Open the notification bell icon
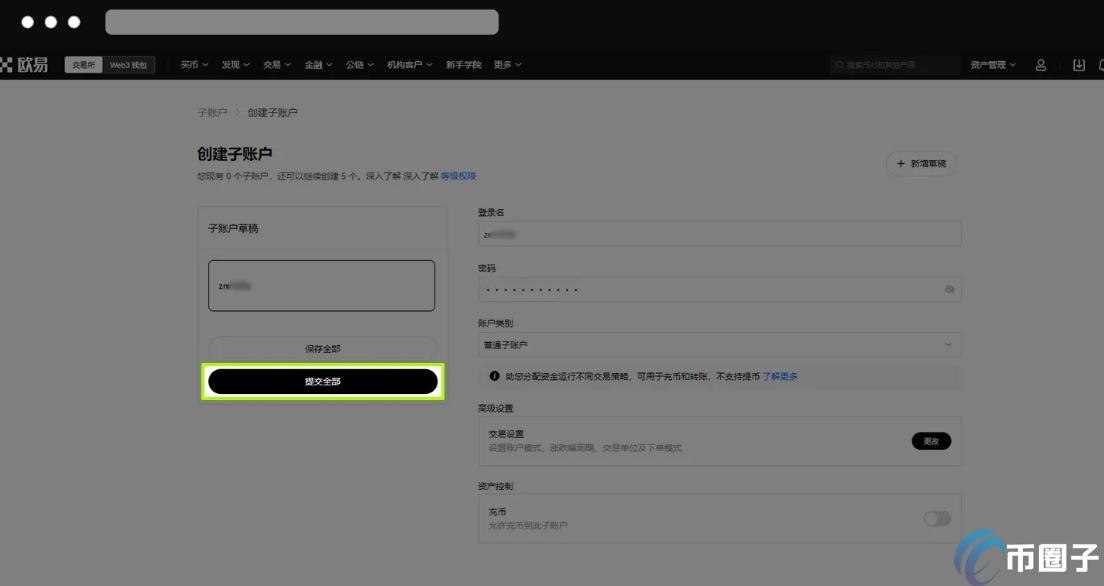The width and height of the screenshot is (1104, 586). tap(1100, 64)
